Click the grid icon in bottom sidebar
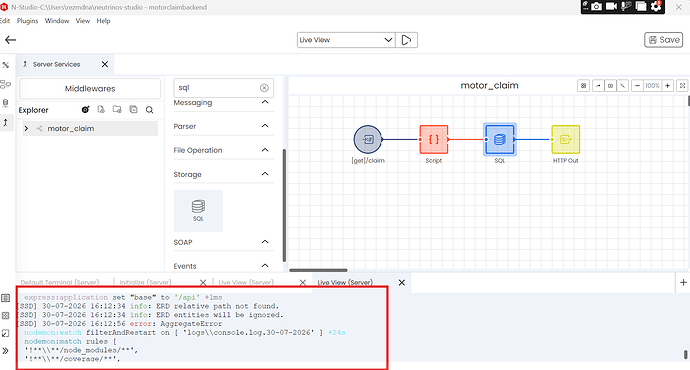 click(x=6, y=315)
